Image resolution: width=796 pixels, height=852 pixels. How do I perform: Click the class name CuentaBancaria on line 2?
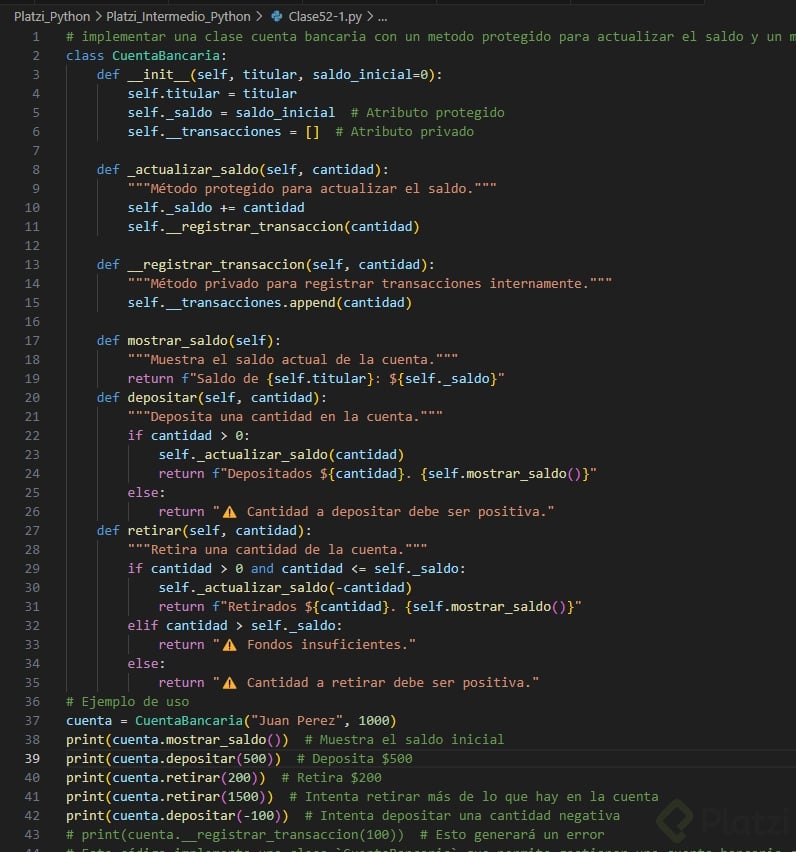point(166,55)
